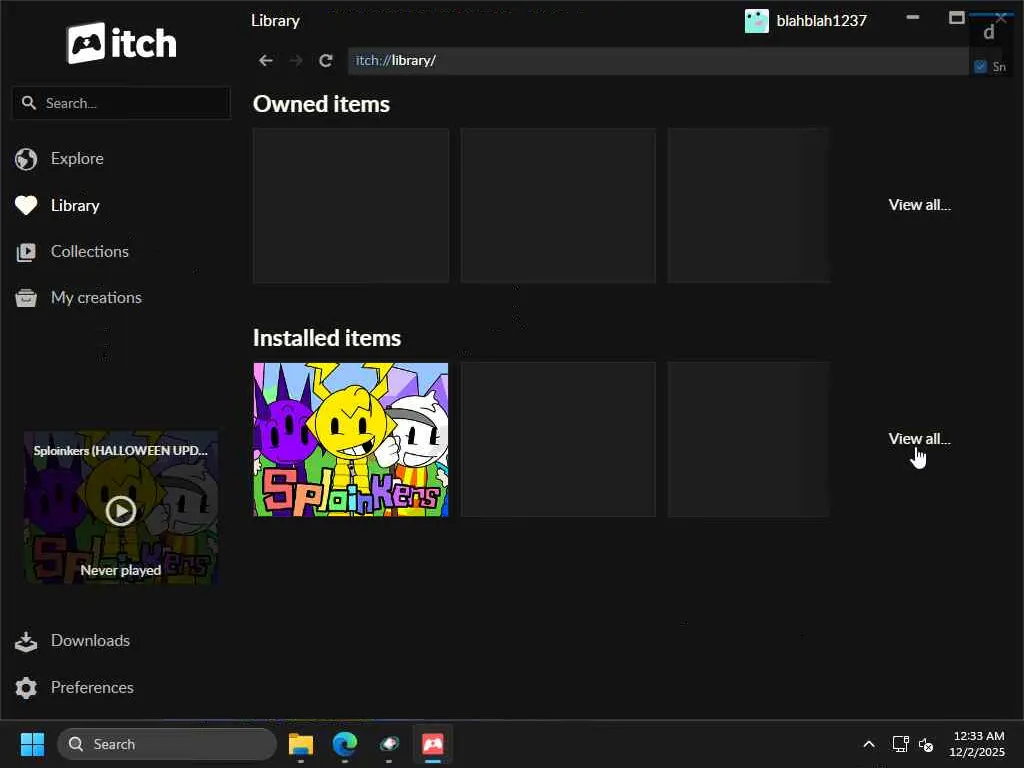The height and width of the screenshot is (768, 1024).
Task: Click the itch logo in sidebar
Action: pos(121,43)
